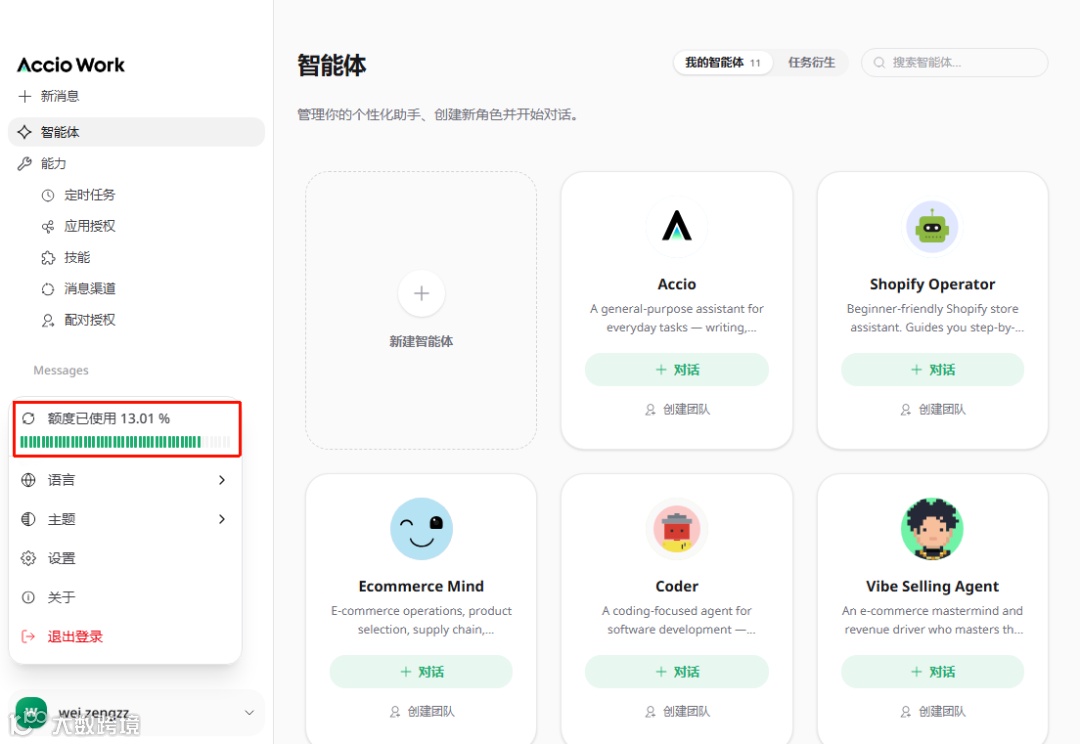Click the Shopify Operator card title

pos(932,285)
